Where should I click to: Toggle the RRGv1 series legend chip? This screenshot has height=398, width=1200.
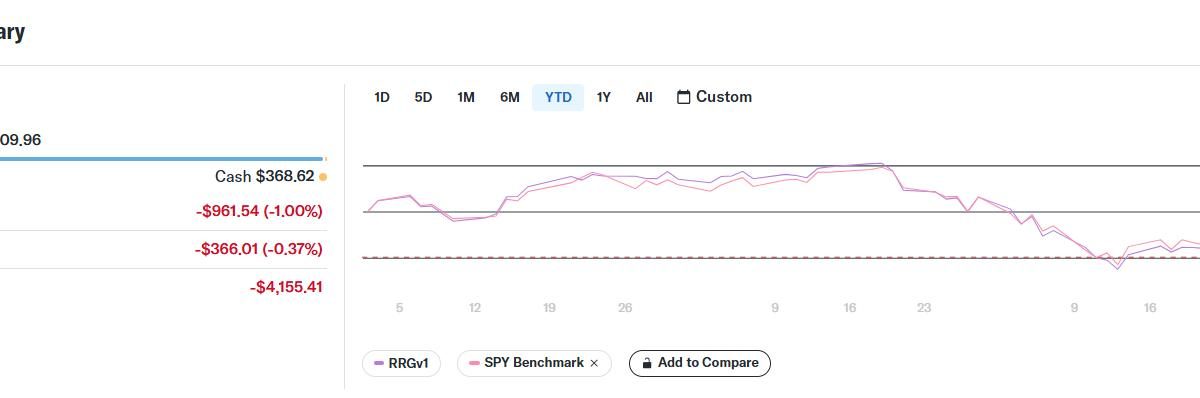coord(401,363)
